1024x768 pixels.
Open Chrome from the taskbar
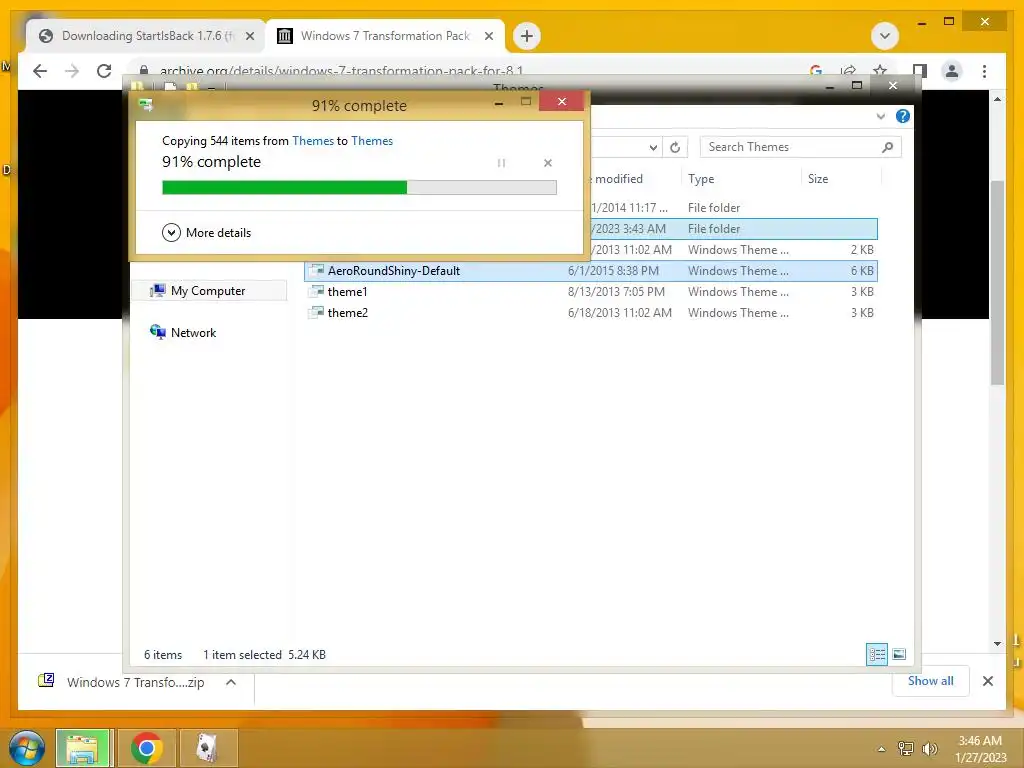pos(147,748)
